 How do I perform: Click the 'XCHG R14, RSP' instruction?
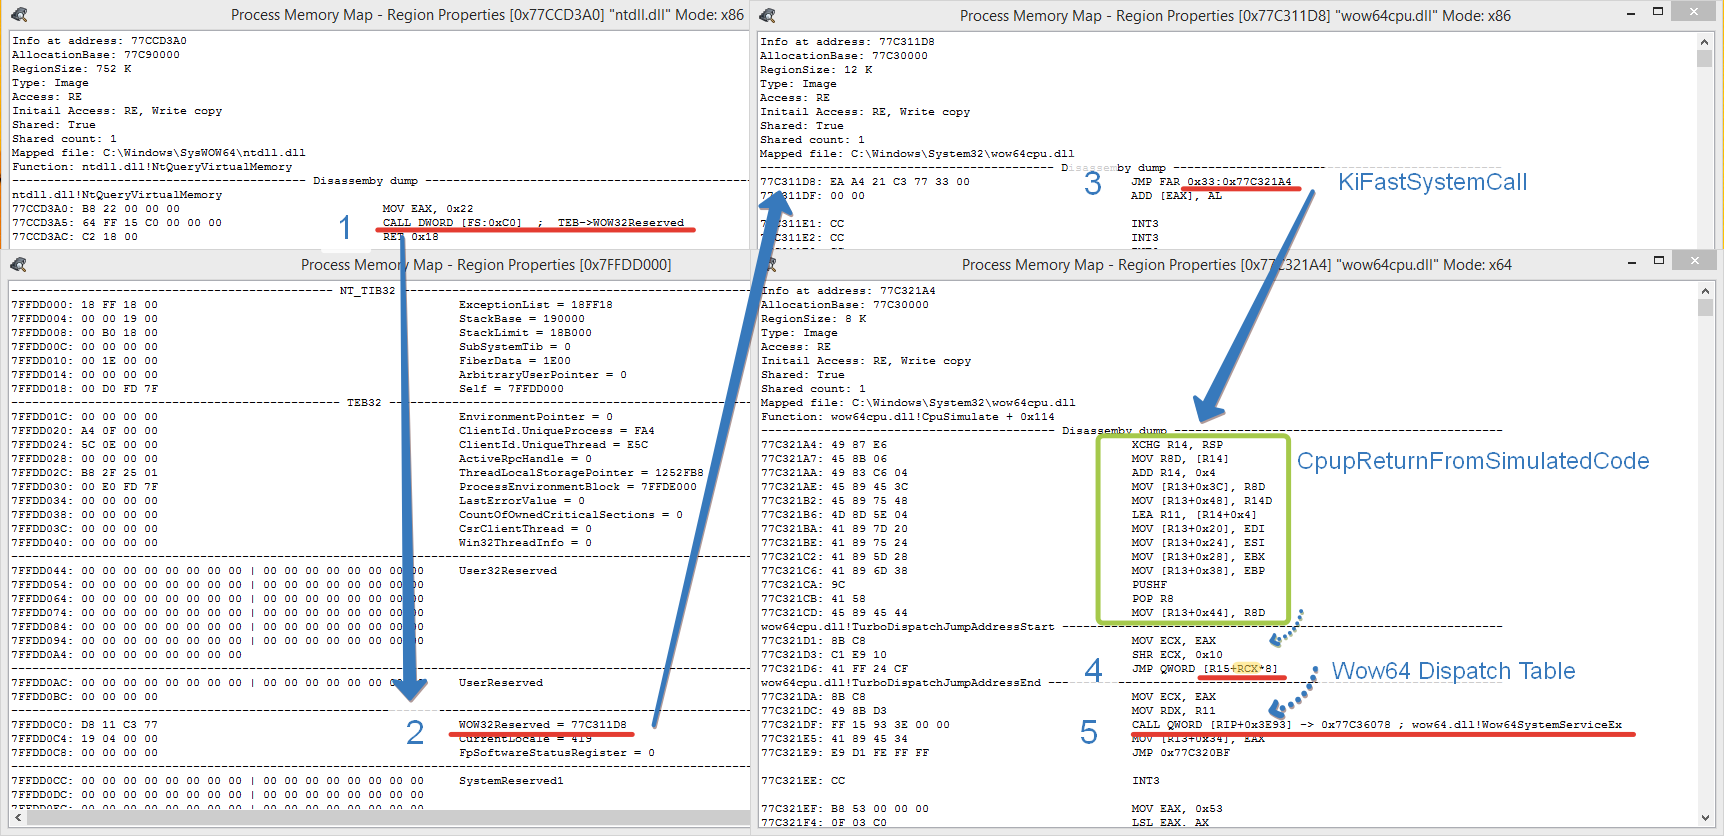point(1177,445)
